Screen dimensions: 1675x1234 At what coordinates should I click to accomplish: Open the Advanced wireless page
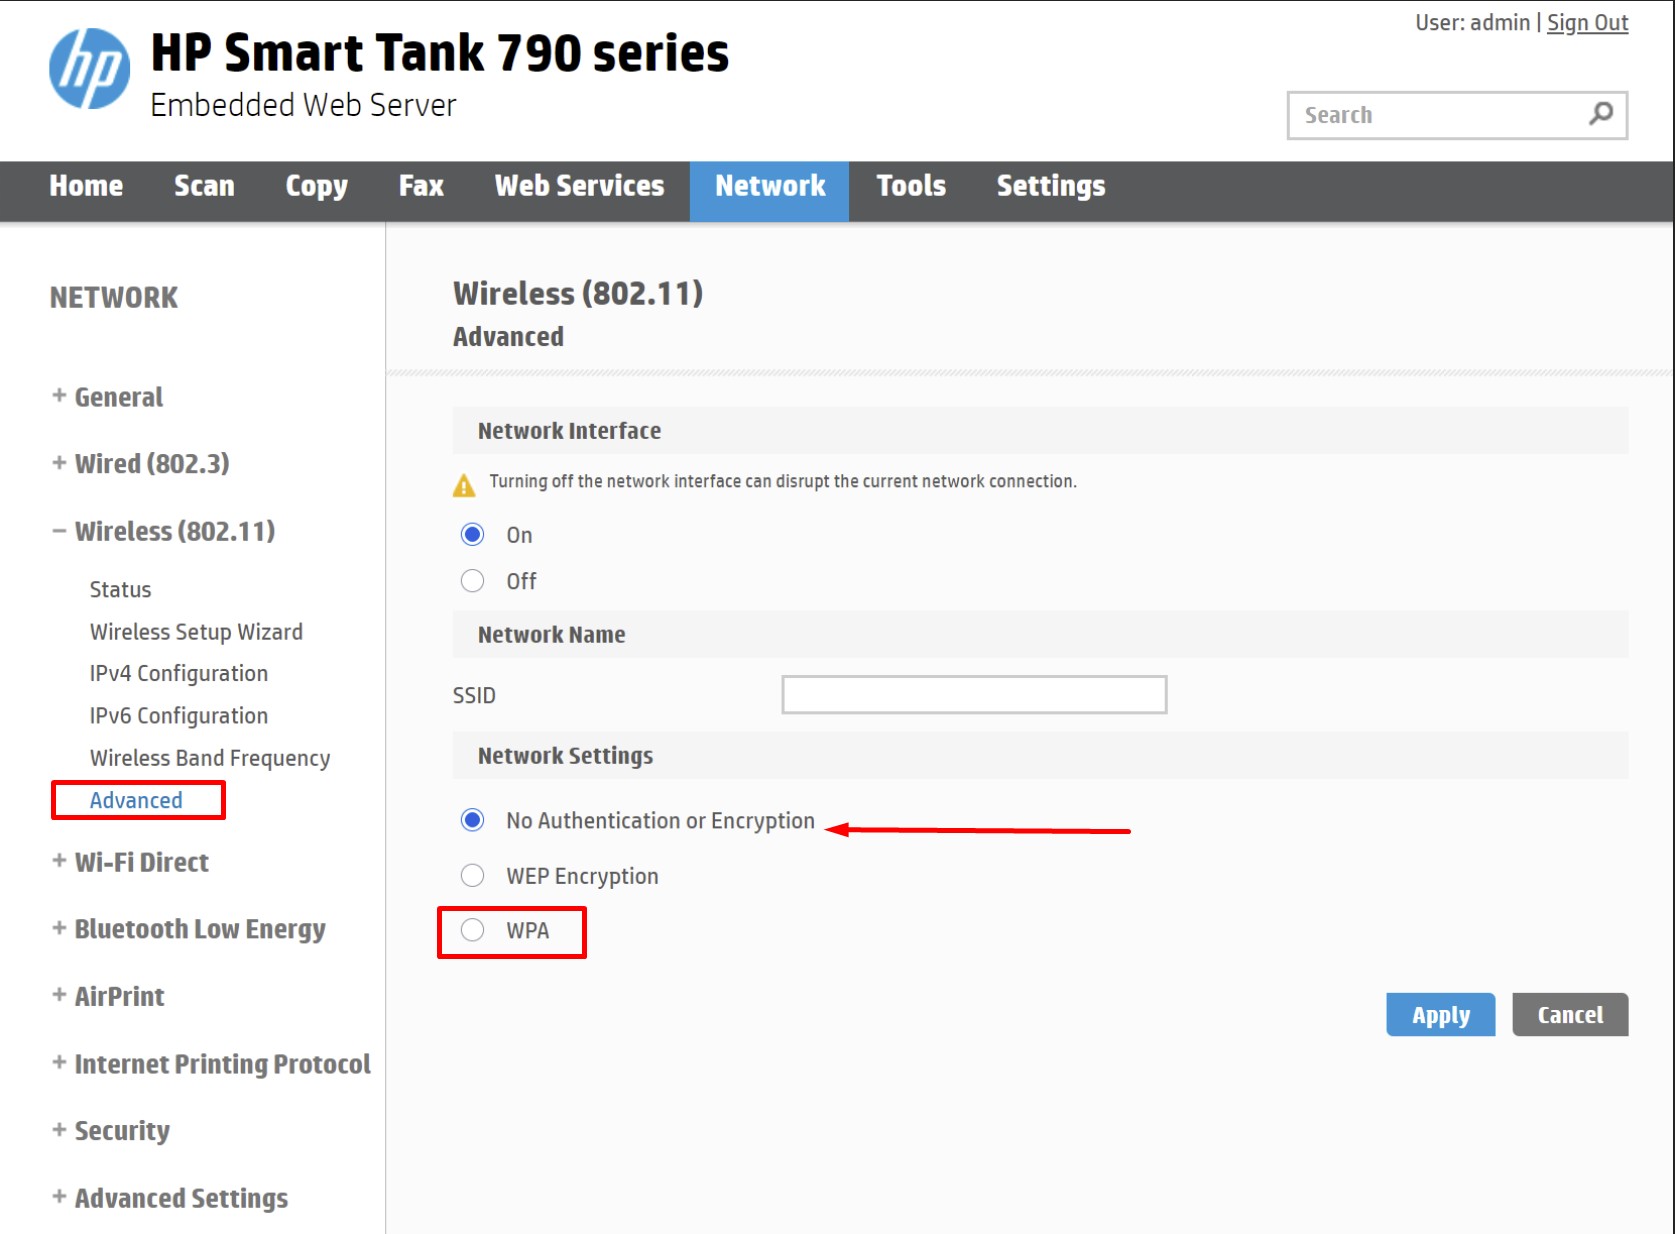point(136,800)
